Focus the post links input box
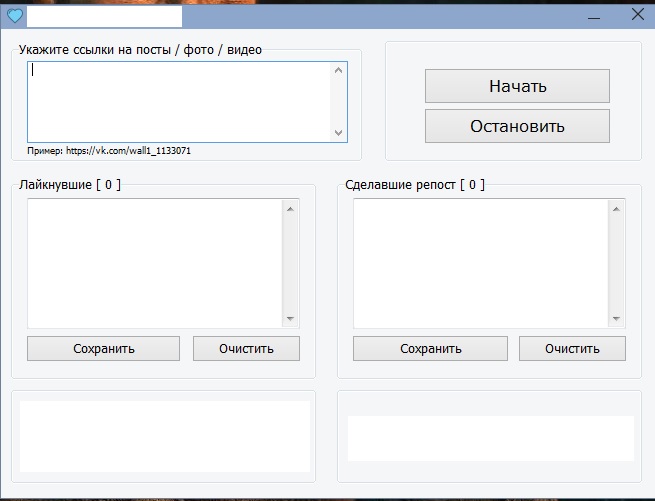This screenshot has height=501, width=655. (180, 101)
